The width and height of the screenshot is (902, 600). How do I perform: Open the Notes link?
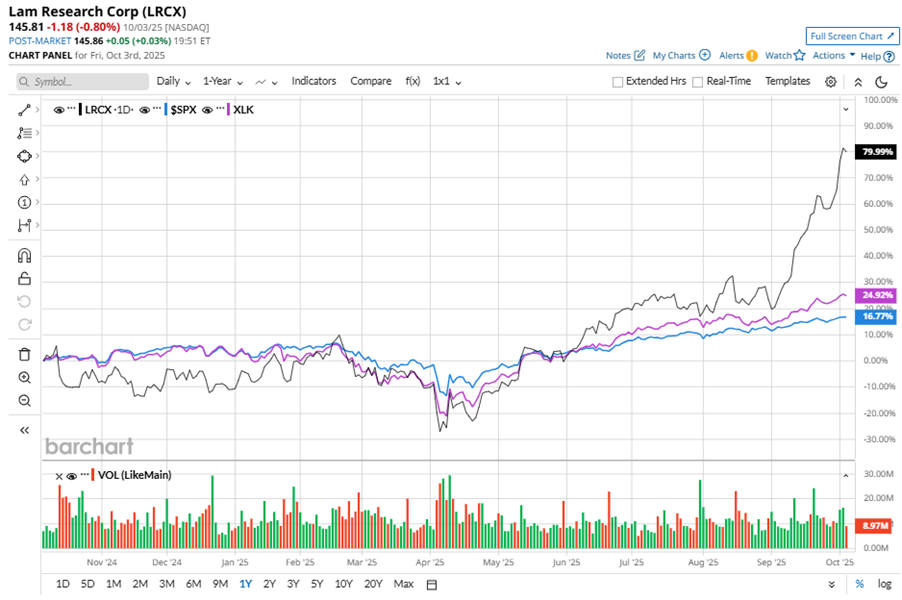[625, 56]
